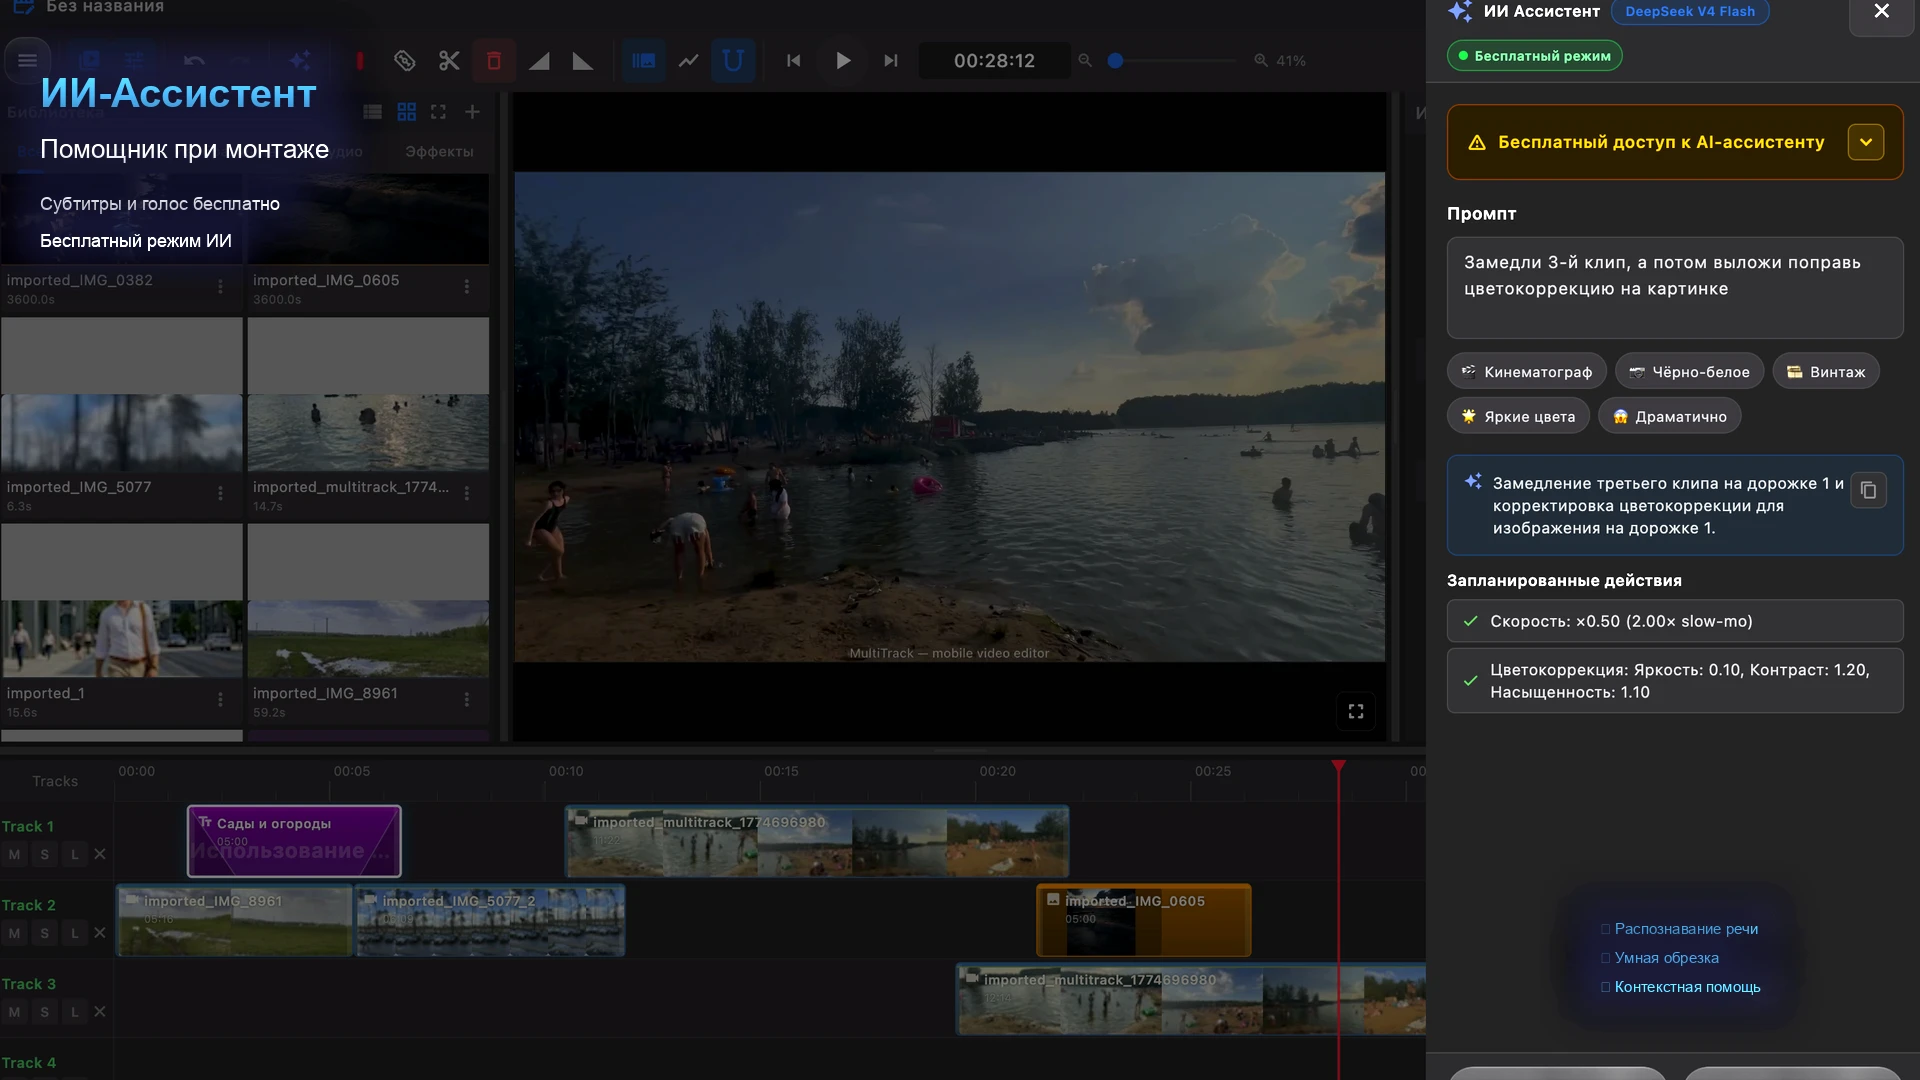
Task: Mute Track 2 with the M button
Action: pyautogui.click(x=14, y=933)
